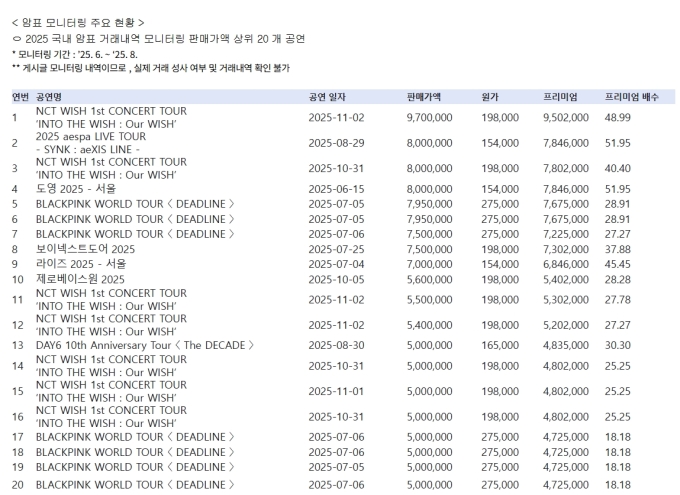Click the multiplier 48.99
This screenshot has height=495, width=680.
(x=618, y=118)
